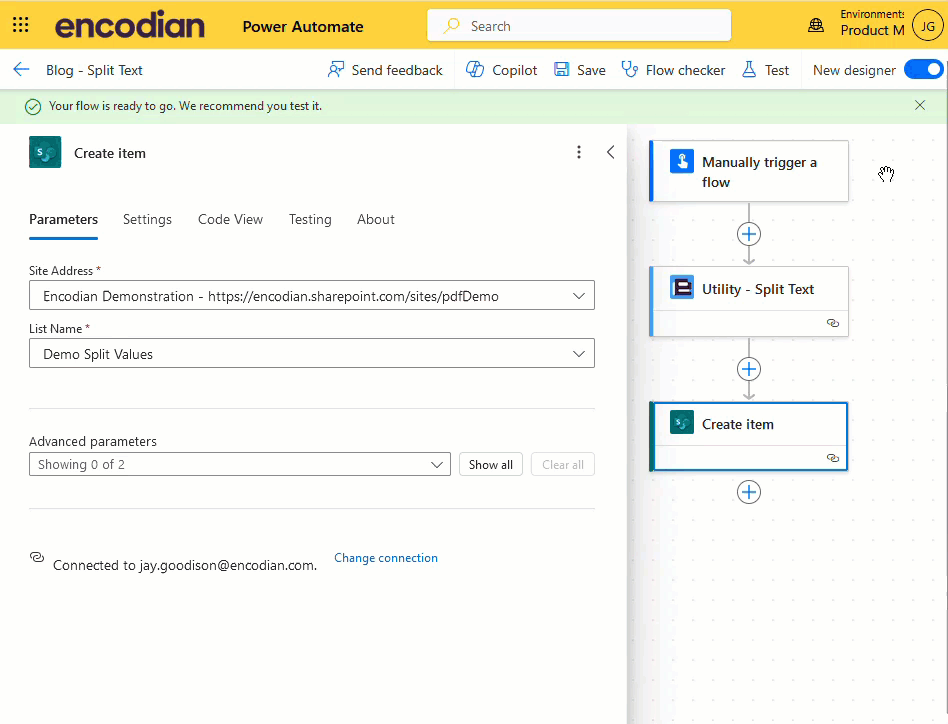Click the Test label in toolbar
The height and width of the screenshot is (724, 948).
tap(777, 70)
